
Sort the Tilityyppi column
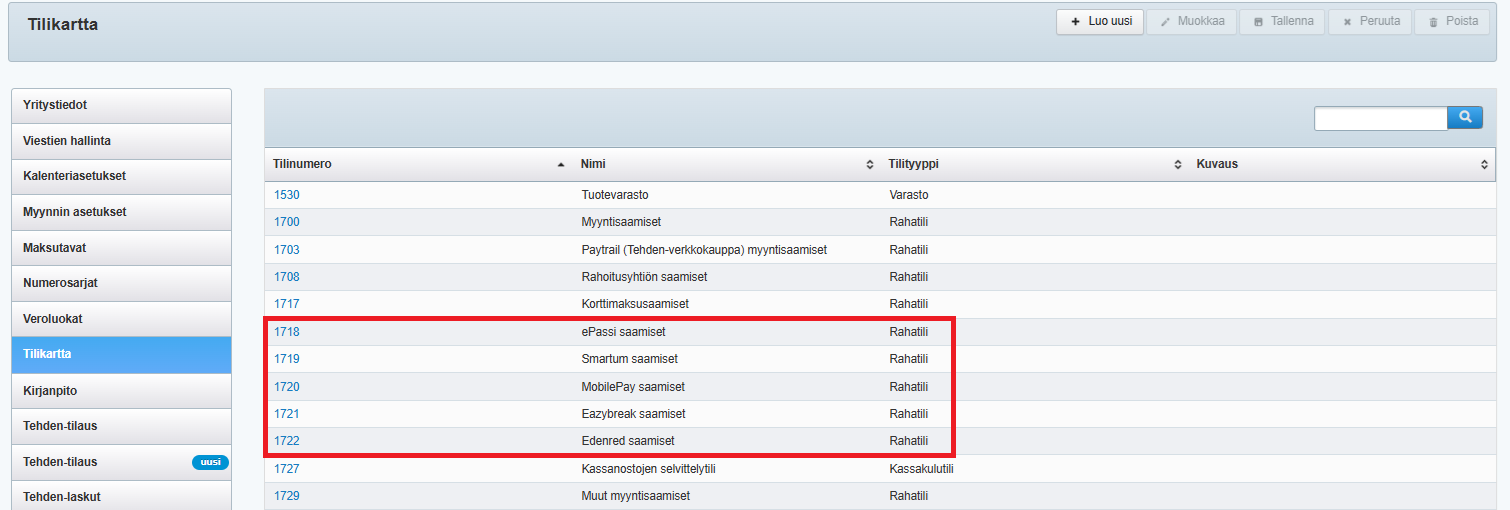(1177, 164)
